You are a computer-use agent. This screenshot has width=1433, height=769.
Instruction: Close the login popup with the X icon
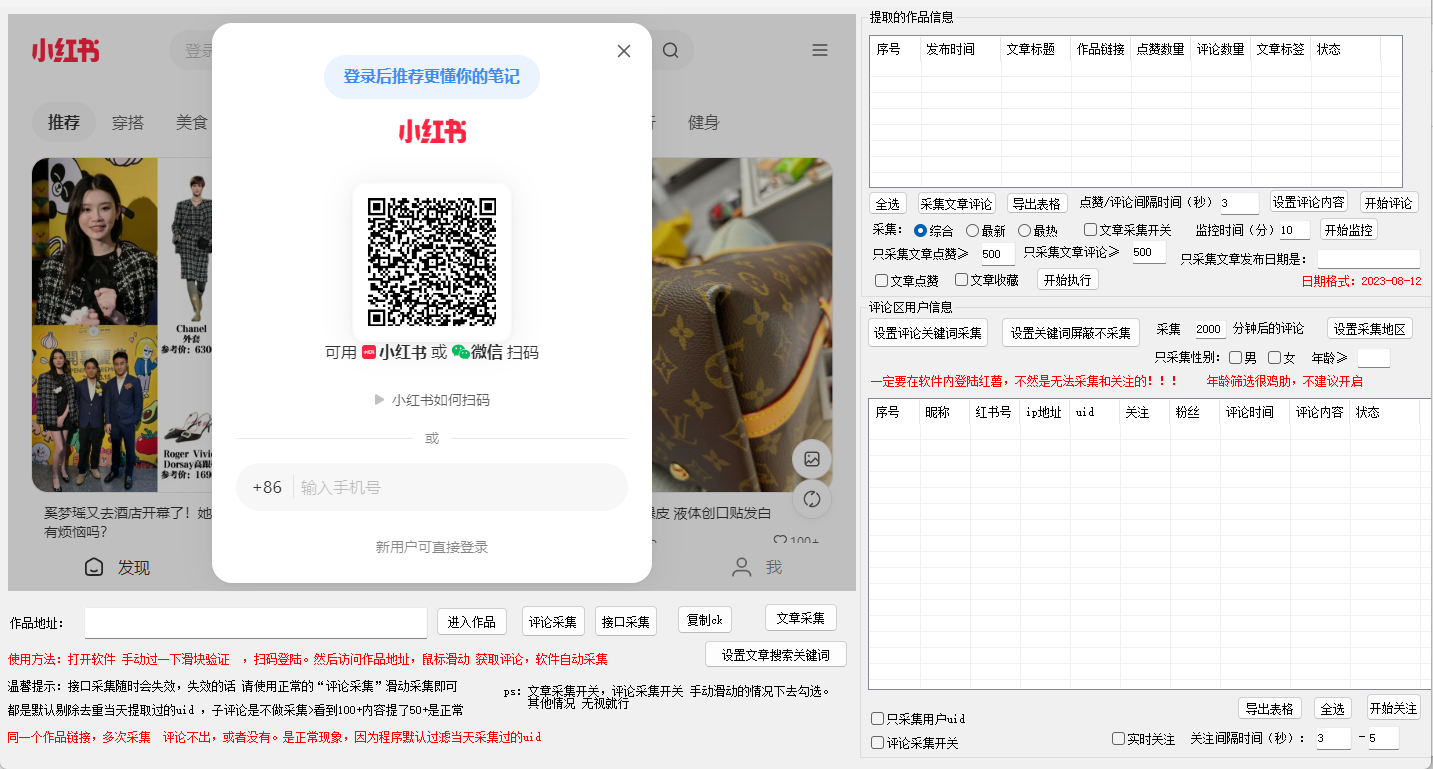pos(624,51)
